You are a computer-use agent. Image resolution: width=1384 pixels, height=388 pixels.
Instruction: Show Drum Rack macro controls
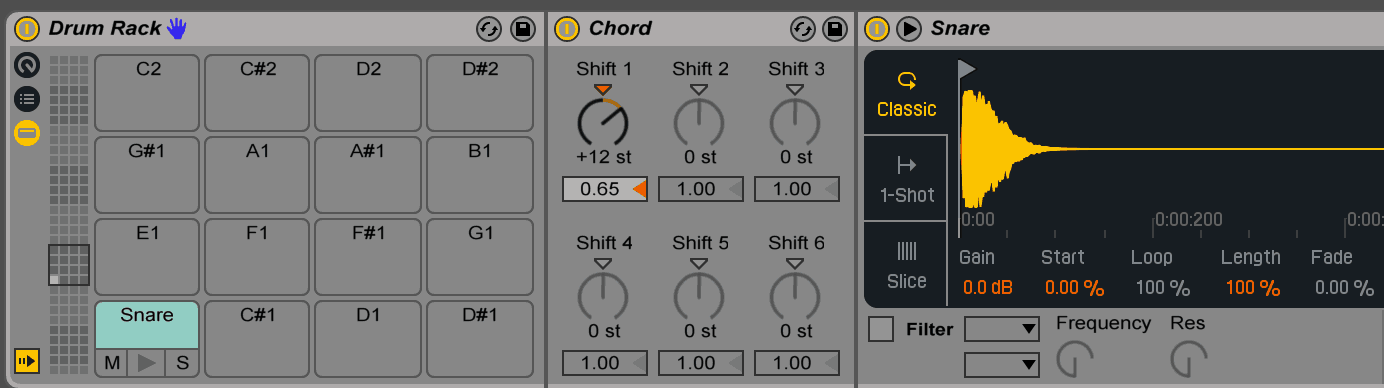[x=27, y=66]
